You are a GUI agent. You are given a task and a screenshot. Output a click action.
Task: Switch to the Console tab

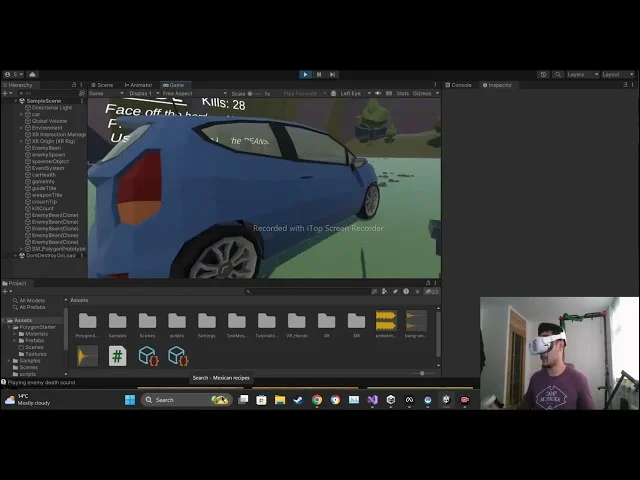[461, 85]
